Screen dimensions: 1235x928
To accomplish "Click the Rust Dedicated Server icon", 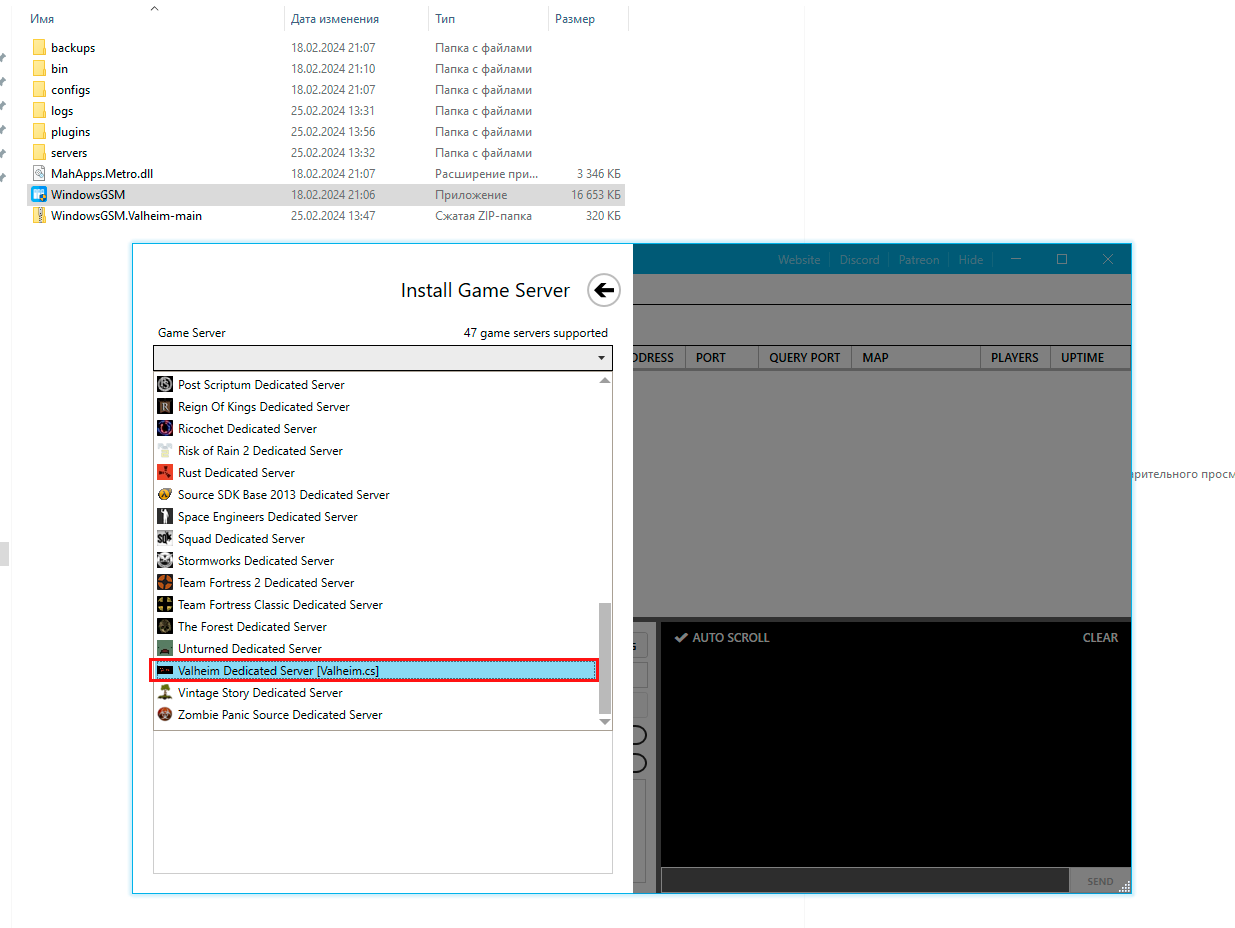I will 165,472.
